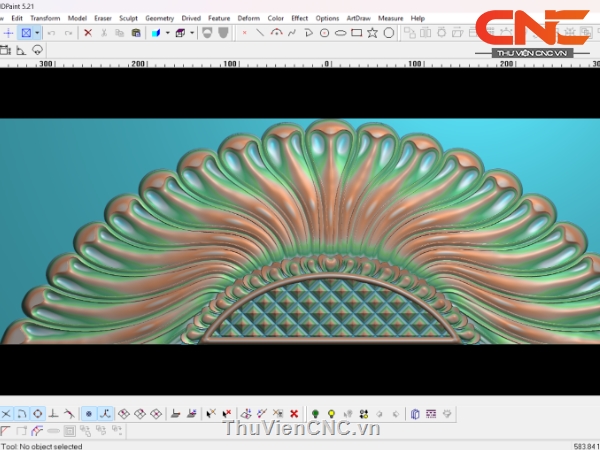600x450 pixels.
Task: Select the ellipse drawing tool
Action: pos(340,33)
